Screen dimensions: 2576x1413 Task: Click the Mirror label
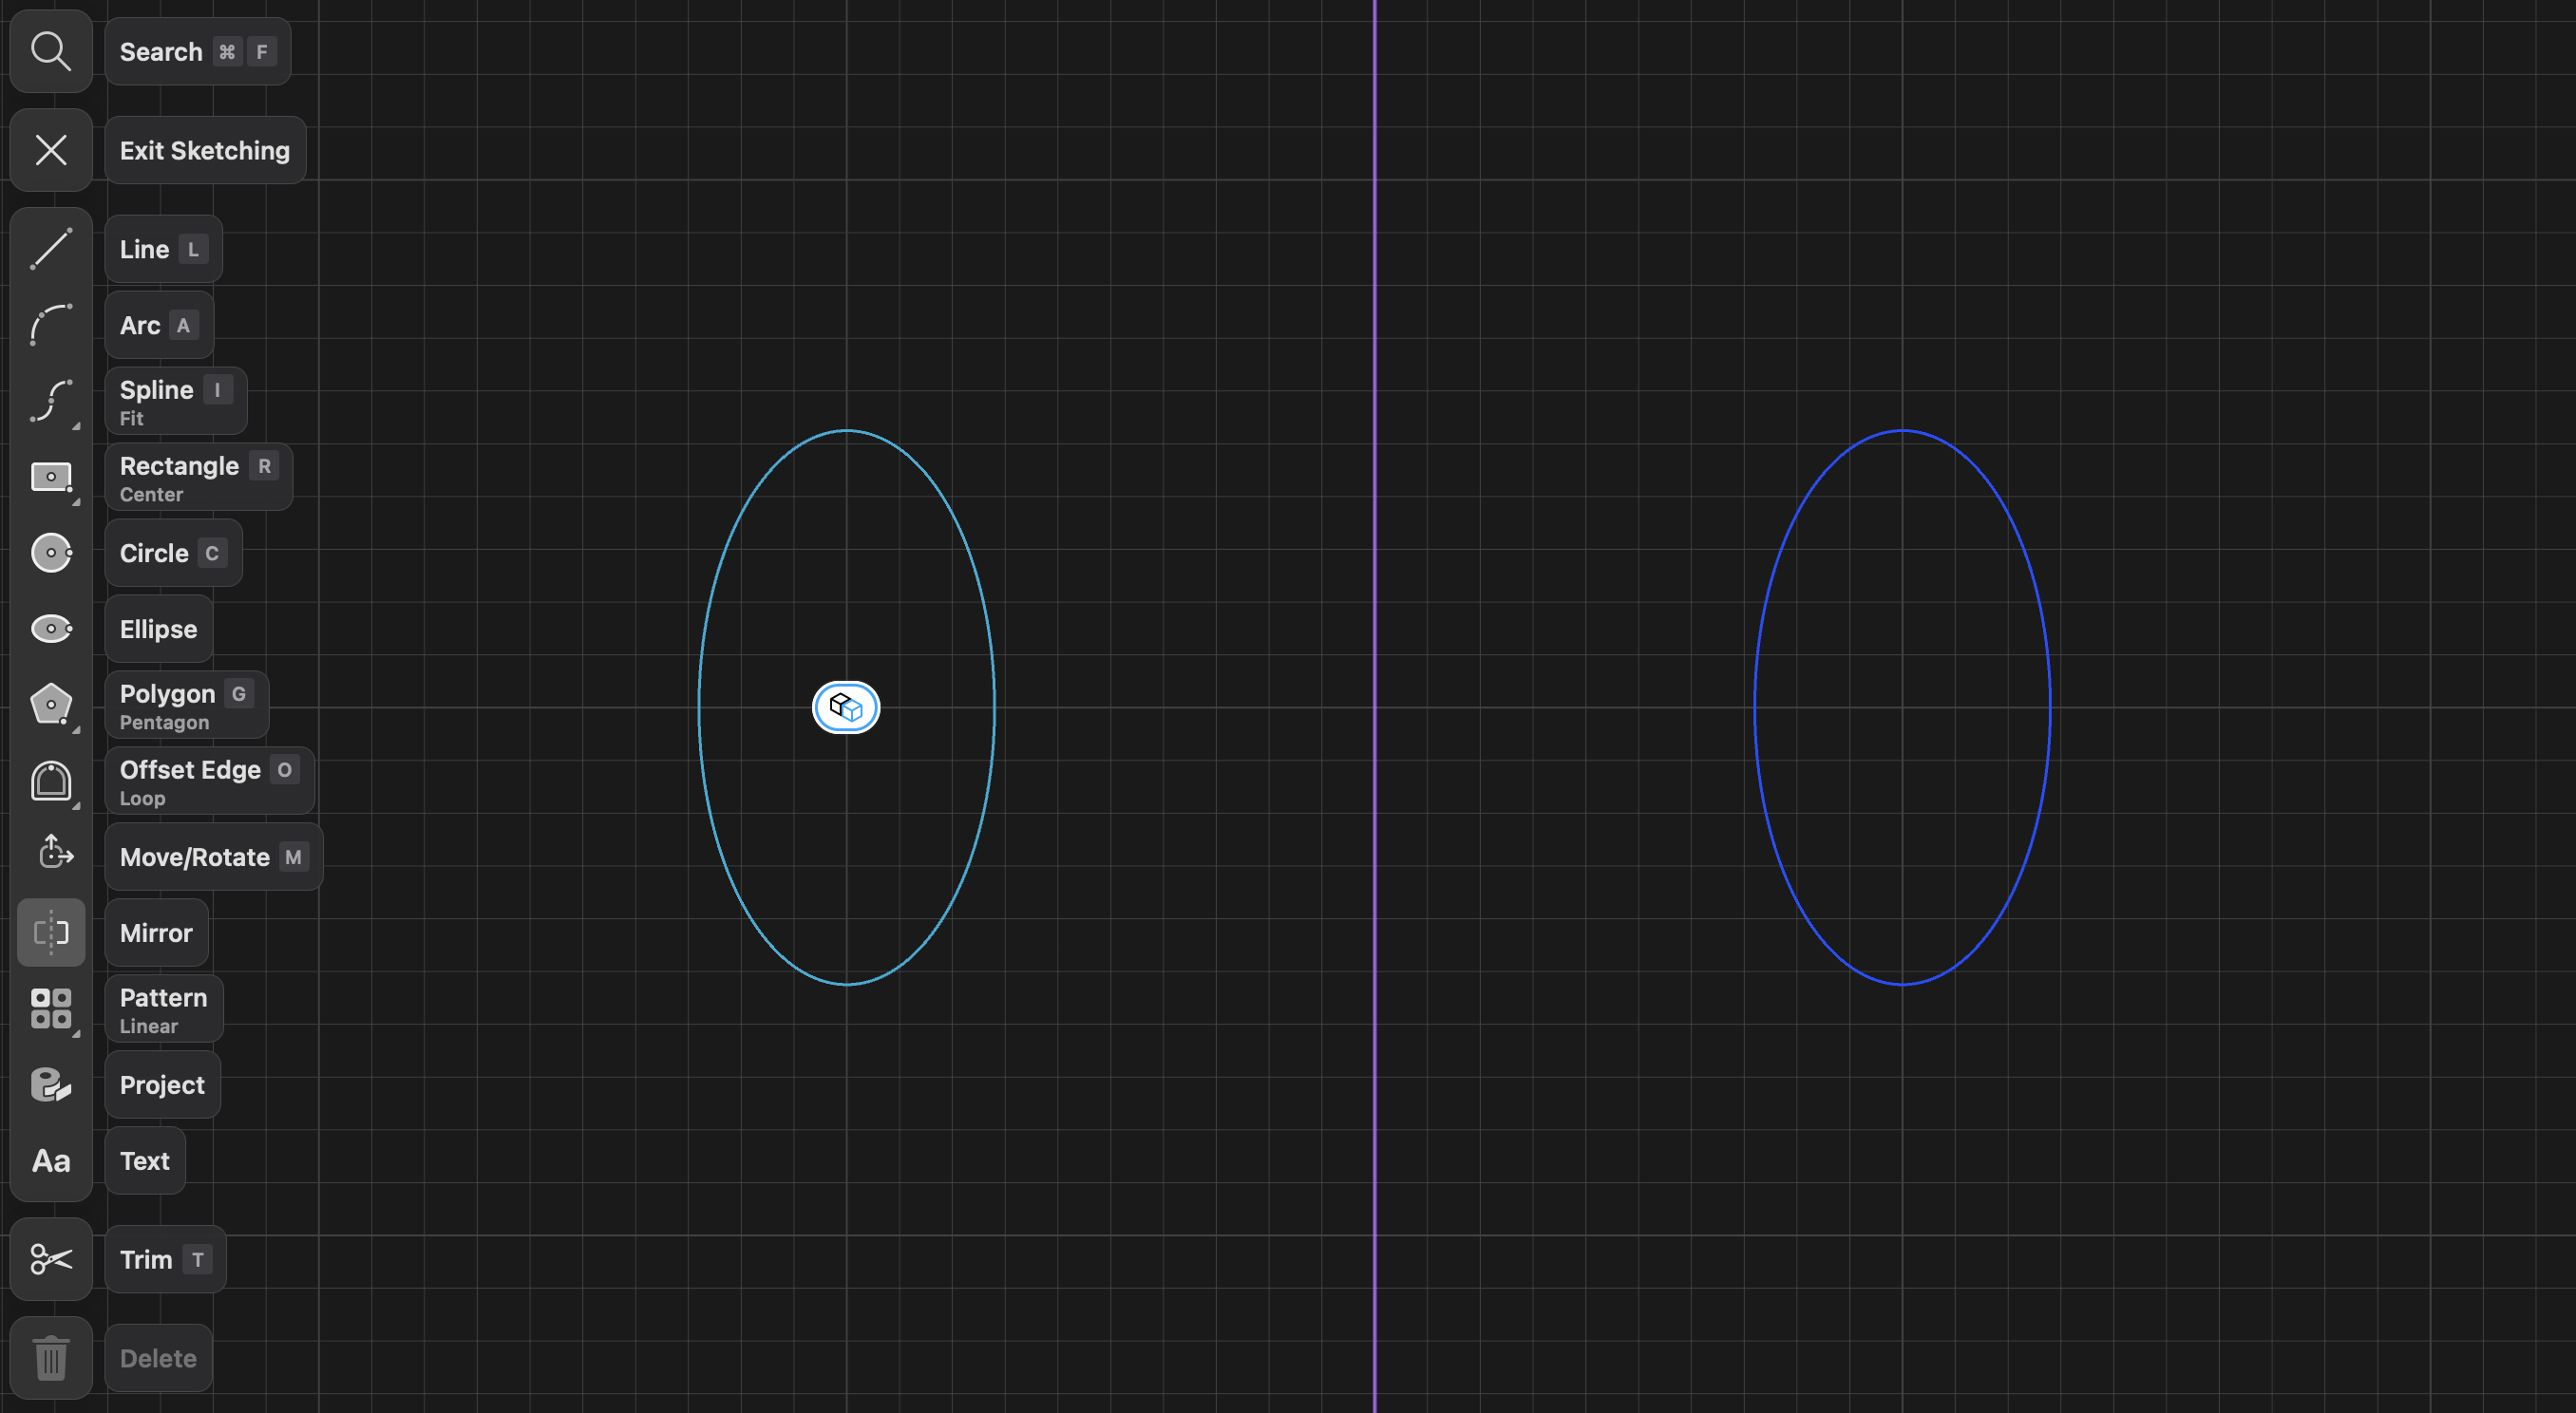[x=157, y=933]
